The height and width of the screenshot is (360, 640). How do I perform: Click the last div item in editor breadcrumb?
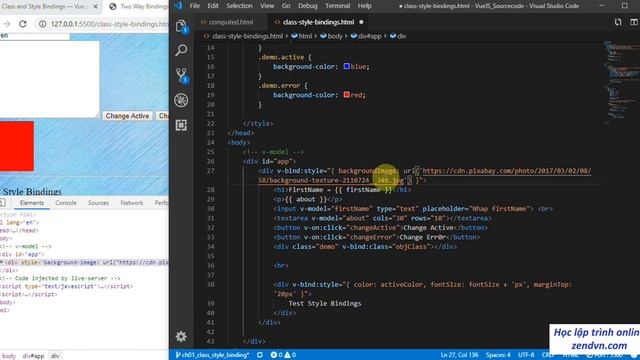coord(398,36)
